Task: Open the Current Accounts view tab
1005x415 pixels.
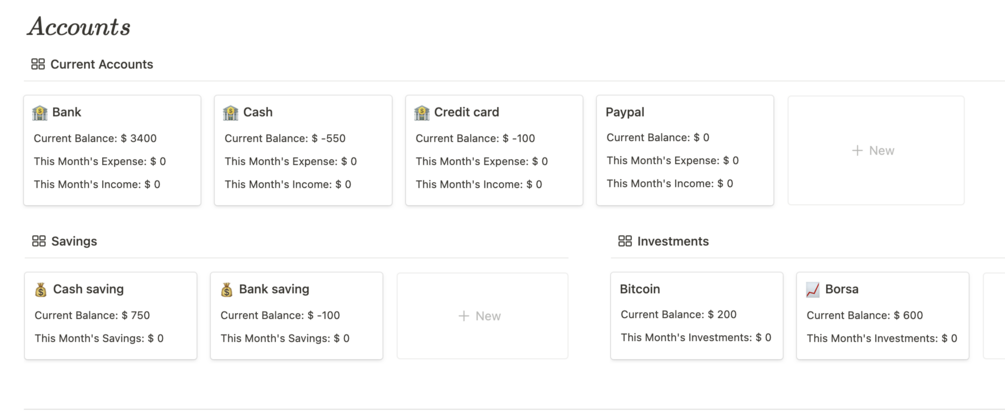Action: point(101,64)
